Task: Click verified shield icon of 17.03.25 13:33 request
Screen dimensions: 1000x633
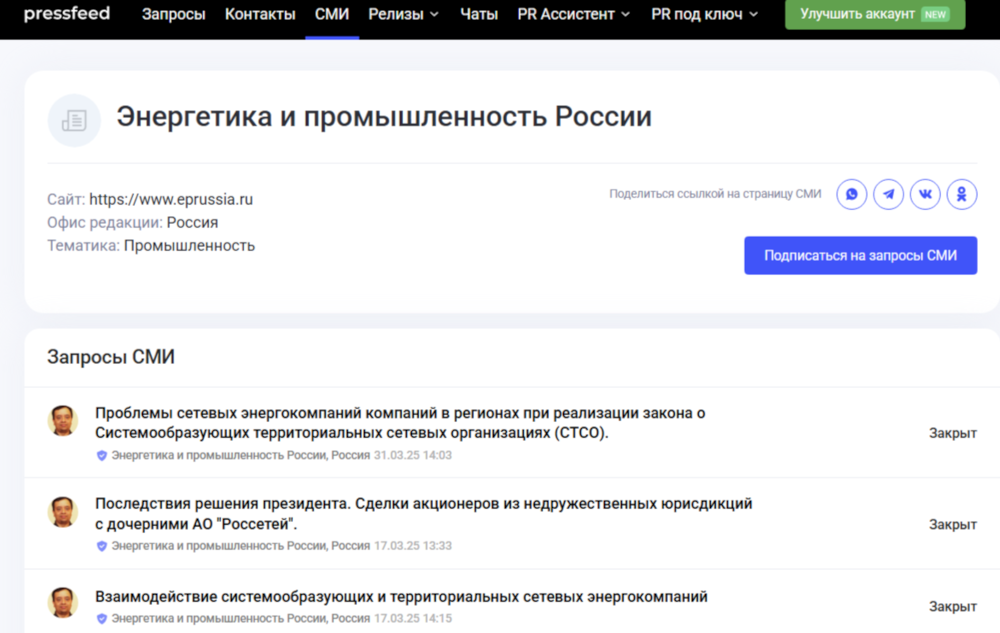Action: pos(101,546)
